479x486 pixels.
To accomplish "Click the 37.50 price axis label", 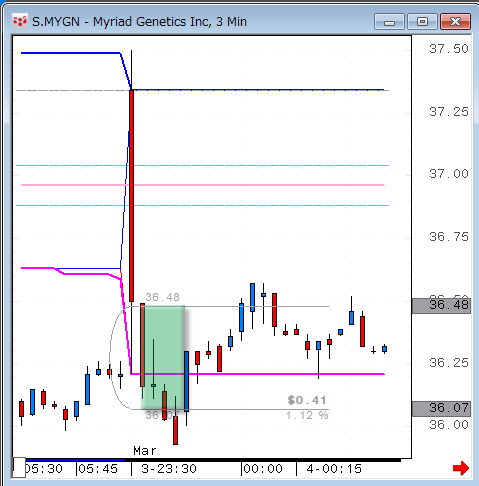I will coord(449,49).
